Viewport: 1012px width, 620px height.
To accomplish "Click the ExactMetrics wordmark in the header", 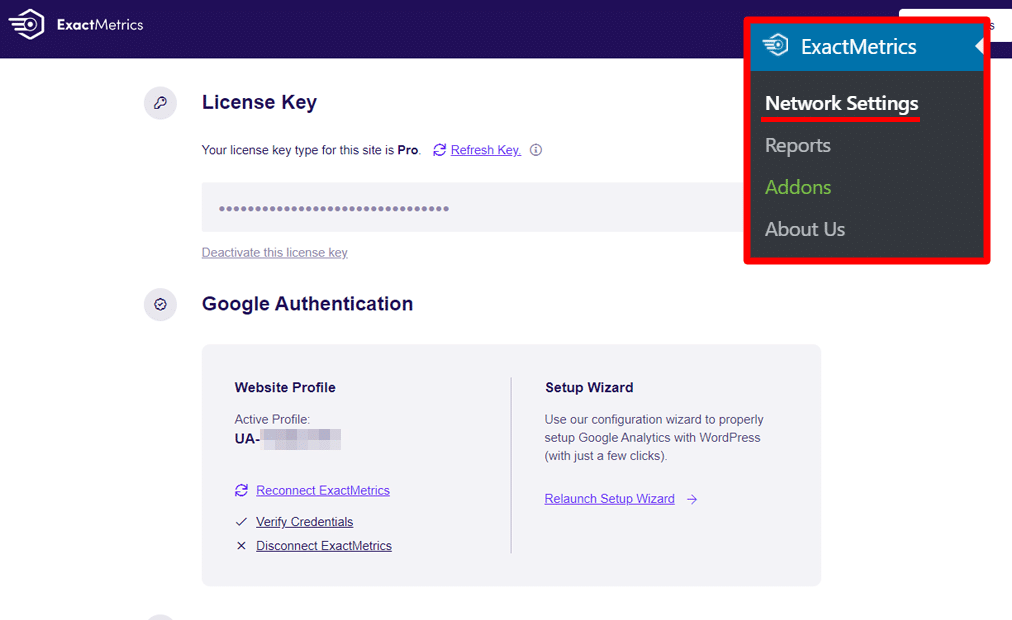I will [100, 25].
